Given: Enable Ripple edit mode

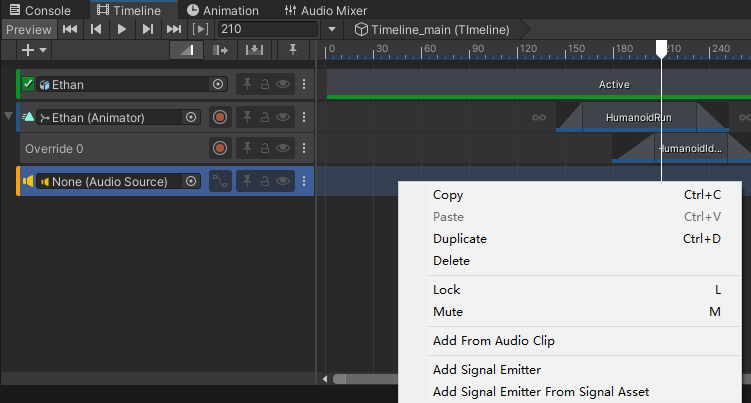Looking at the screenshot, I should (x=220, y=49).
